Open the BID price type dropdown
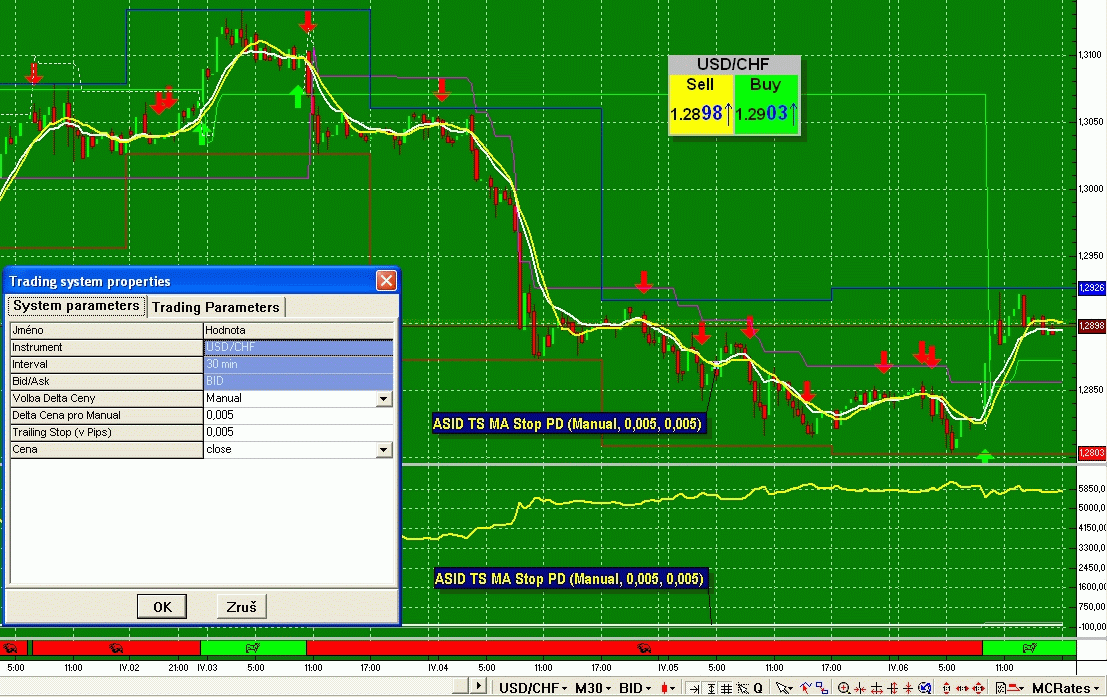The image size is (1107, 697). pyautogui.click(x=635, y=688)
